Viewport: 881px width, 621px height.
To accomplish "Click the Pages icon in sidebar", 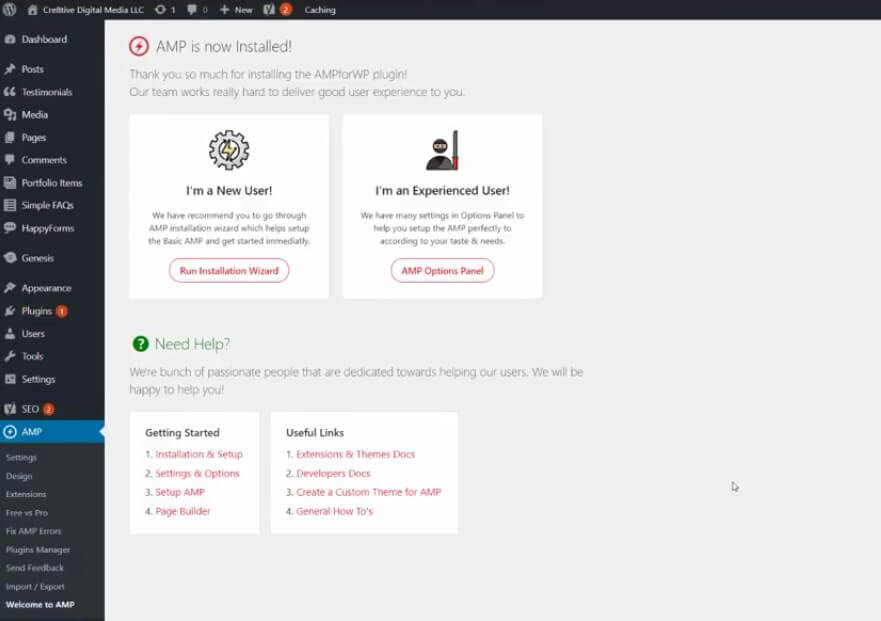I will pos(10,137).
